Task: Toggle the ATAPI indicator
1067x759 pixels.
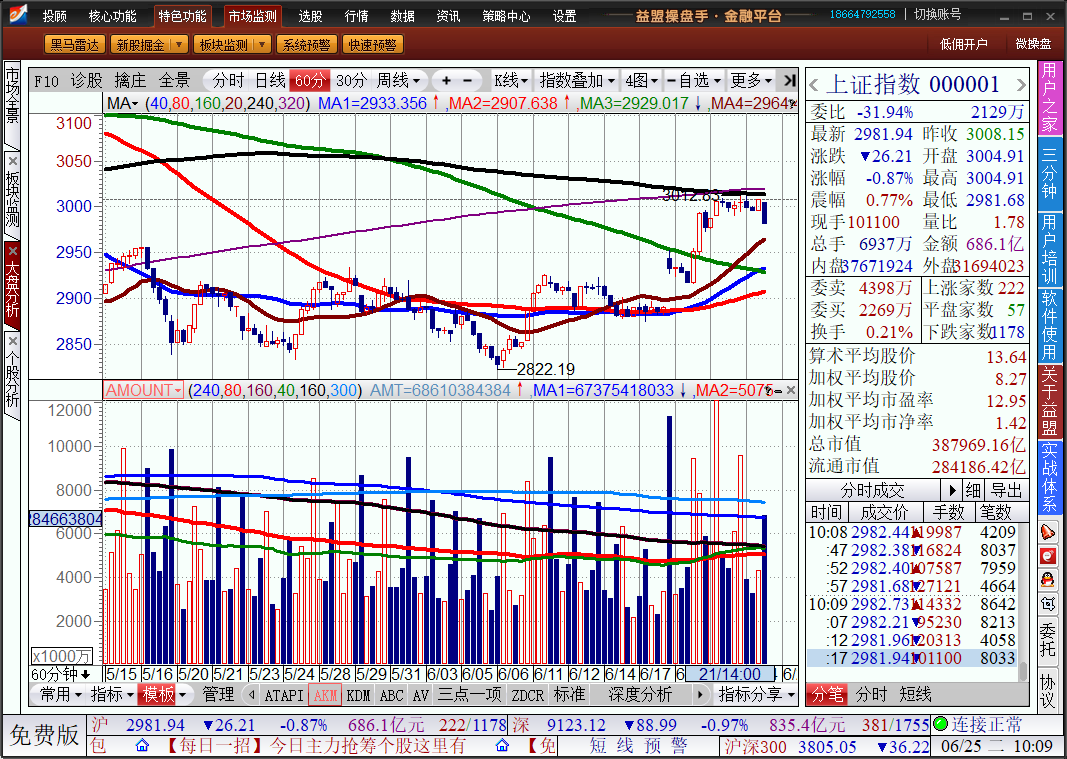Action: [283, 695]
